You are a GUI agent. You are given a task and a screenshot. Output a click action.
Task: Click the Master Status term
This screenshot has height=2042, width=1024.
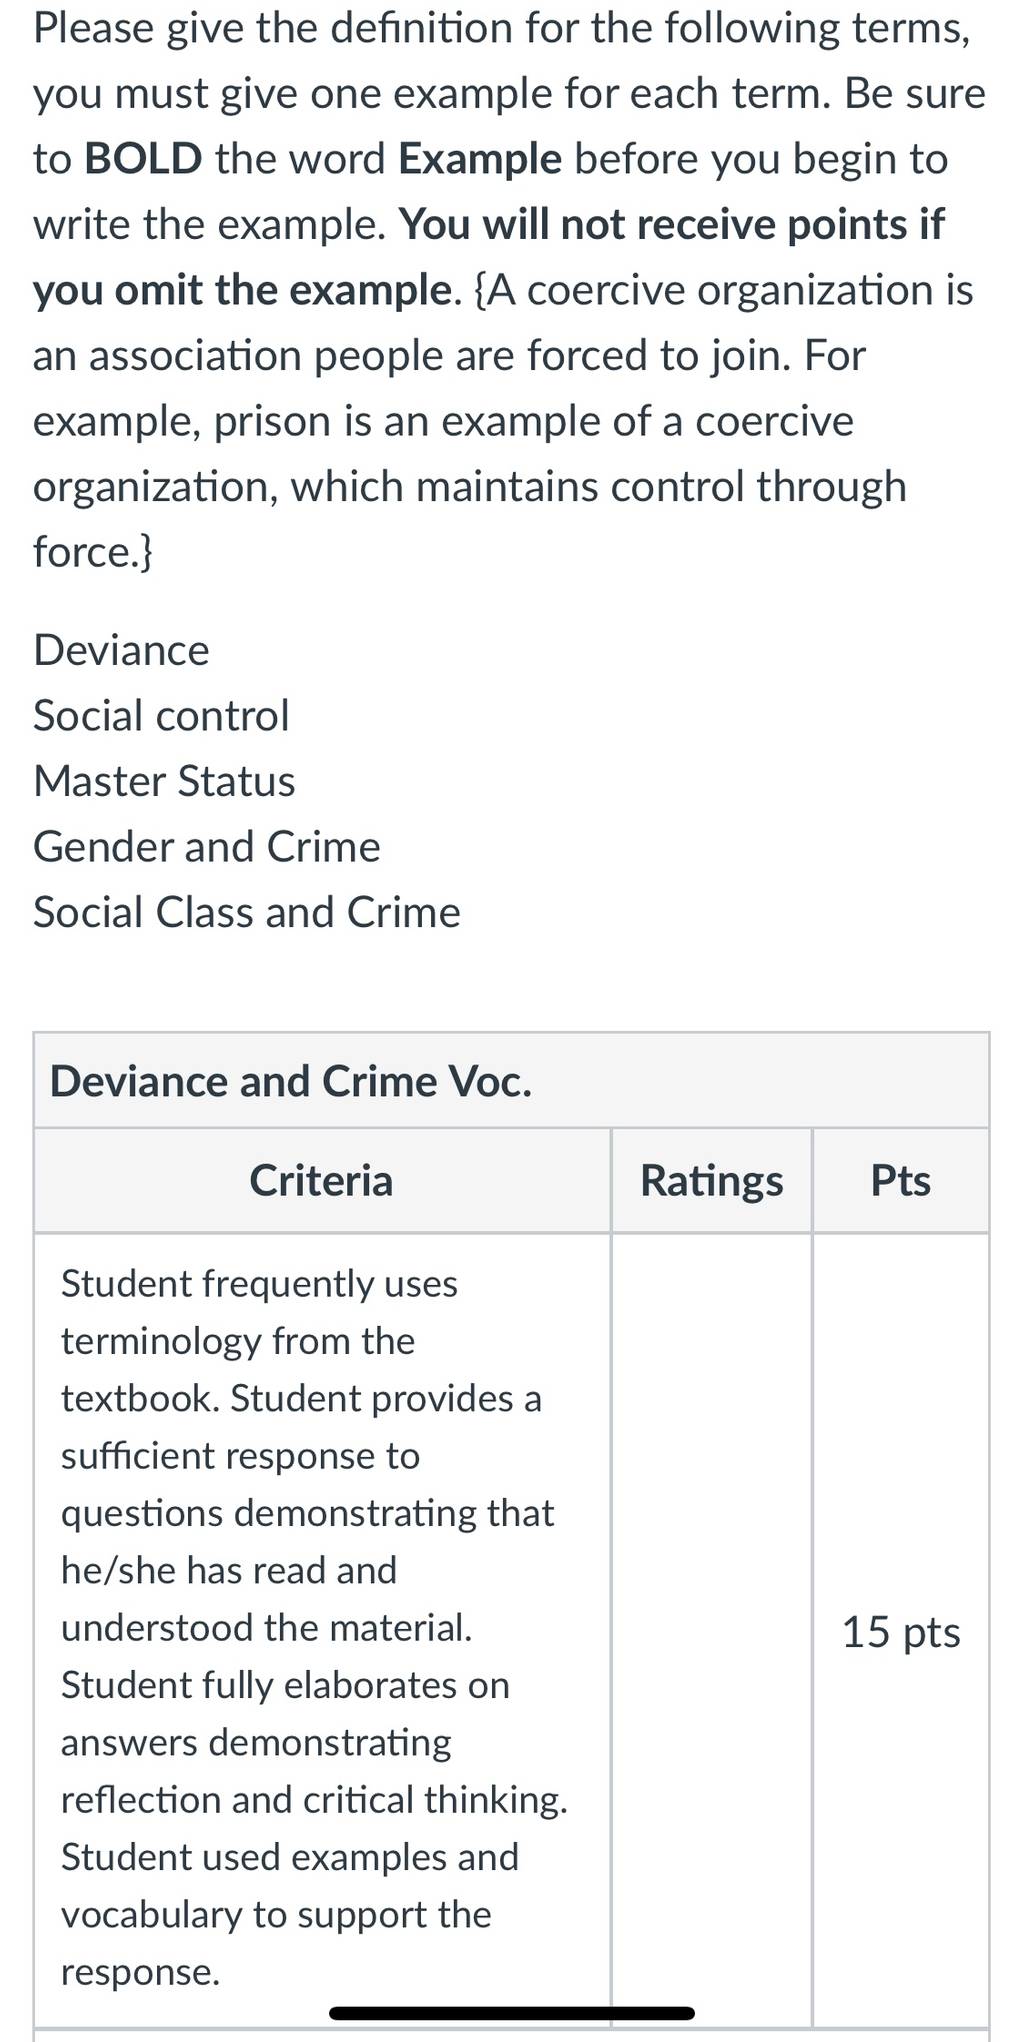point(164,781)
